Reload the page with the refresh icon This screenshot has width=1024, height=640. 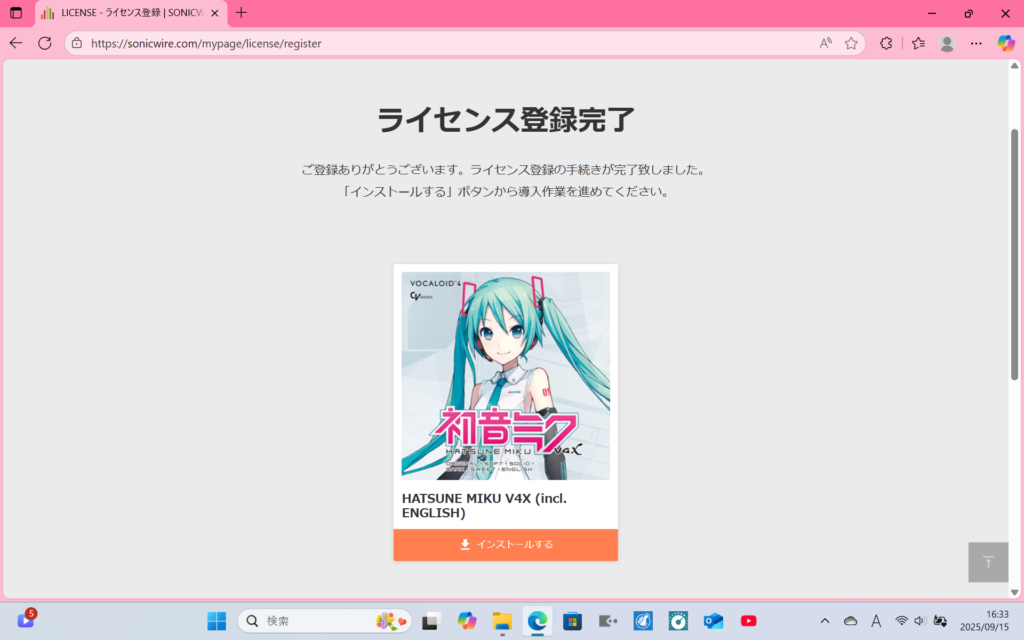[45, 43]
